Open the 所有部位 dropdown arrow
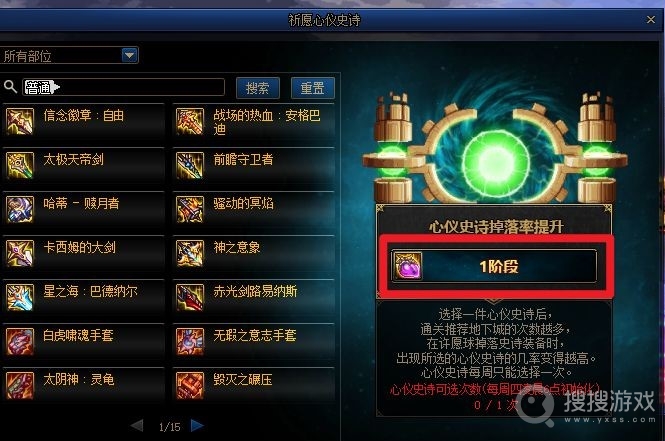Screen dimensions: 665x441 click(x=129, y=55)
